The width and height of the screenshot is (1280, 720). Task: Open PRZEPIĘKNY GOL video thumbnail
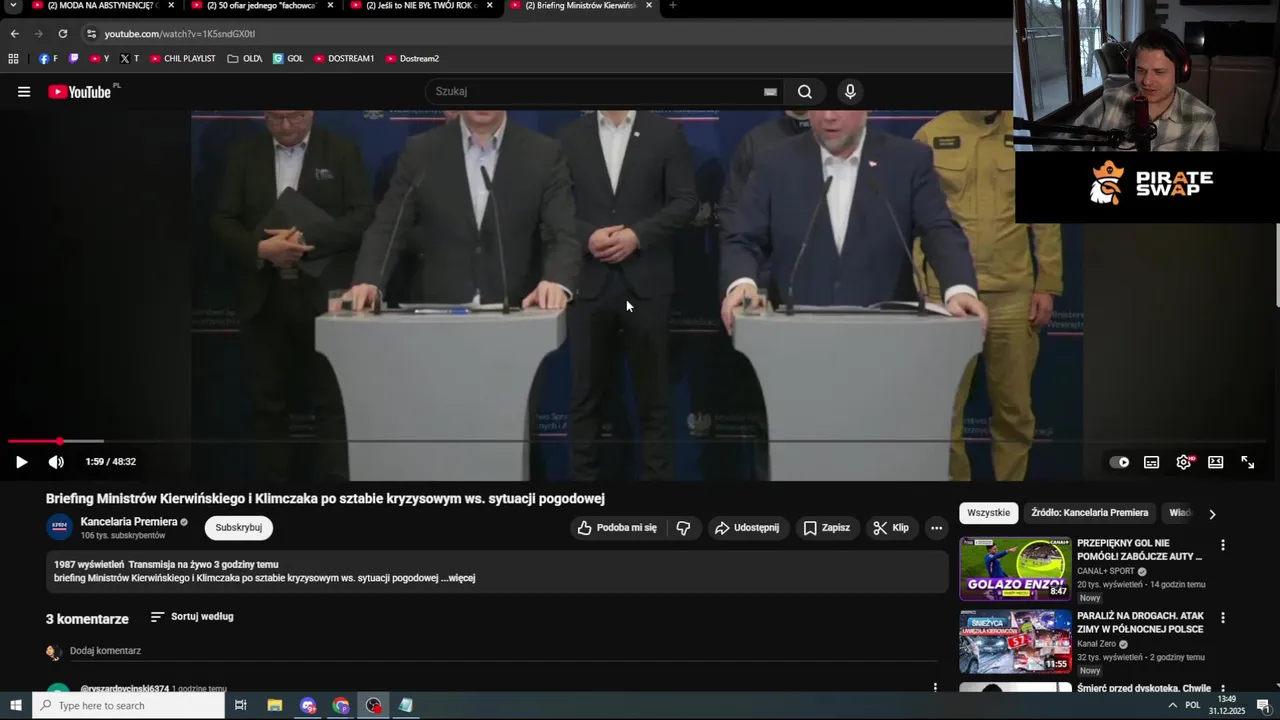[x=1015, y=569]
